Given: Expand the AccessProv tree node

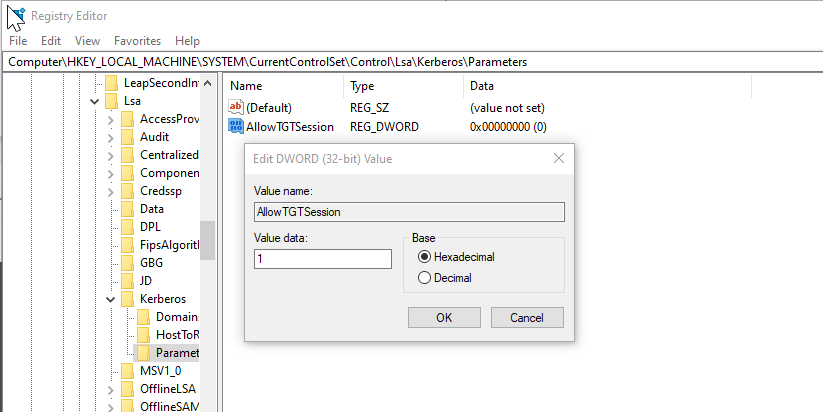Looking at the screenshot, I should pyautogui.click(x=110, y=120).
